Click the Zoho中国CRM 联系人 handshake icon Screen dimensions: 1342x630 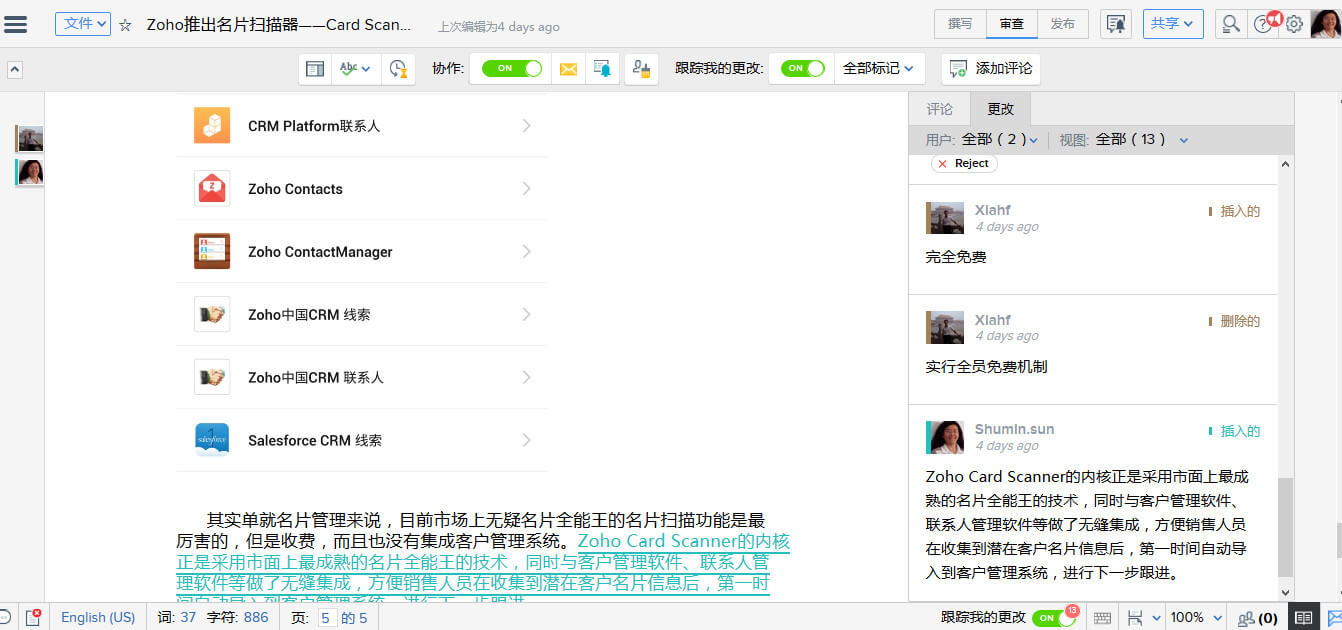pyautogui.click(x=212, y=377)
